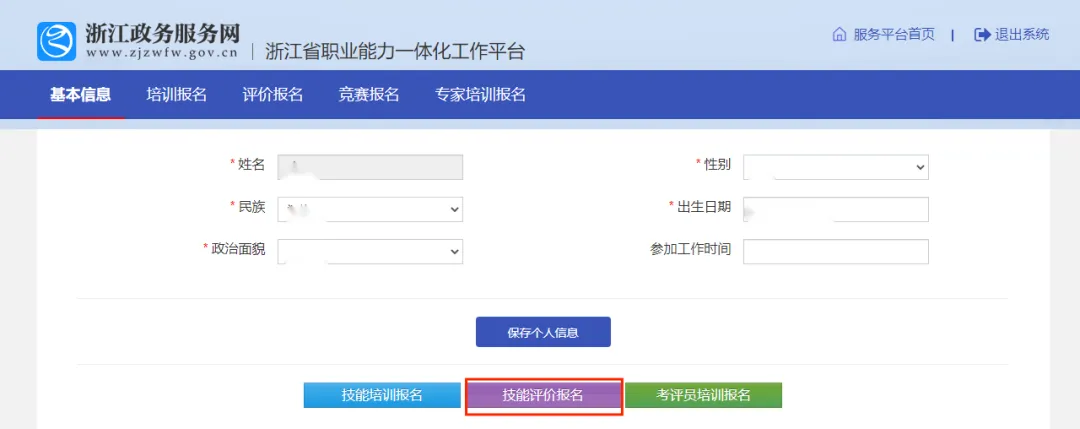Screen dimensions: 1080x429
Task: Expand the 性别 gender dropdown
Action: [x=836, y=167]
